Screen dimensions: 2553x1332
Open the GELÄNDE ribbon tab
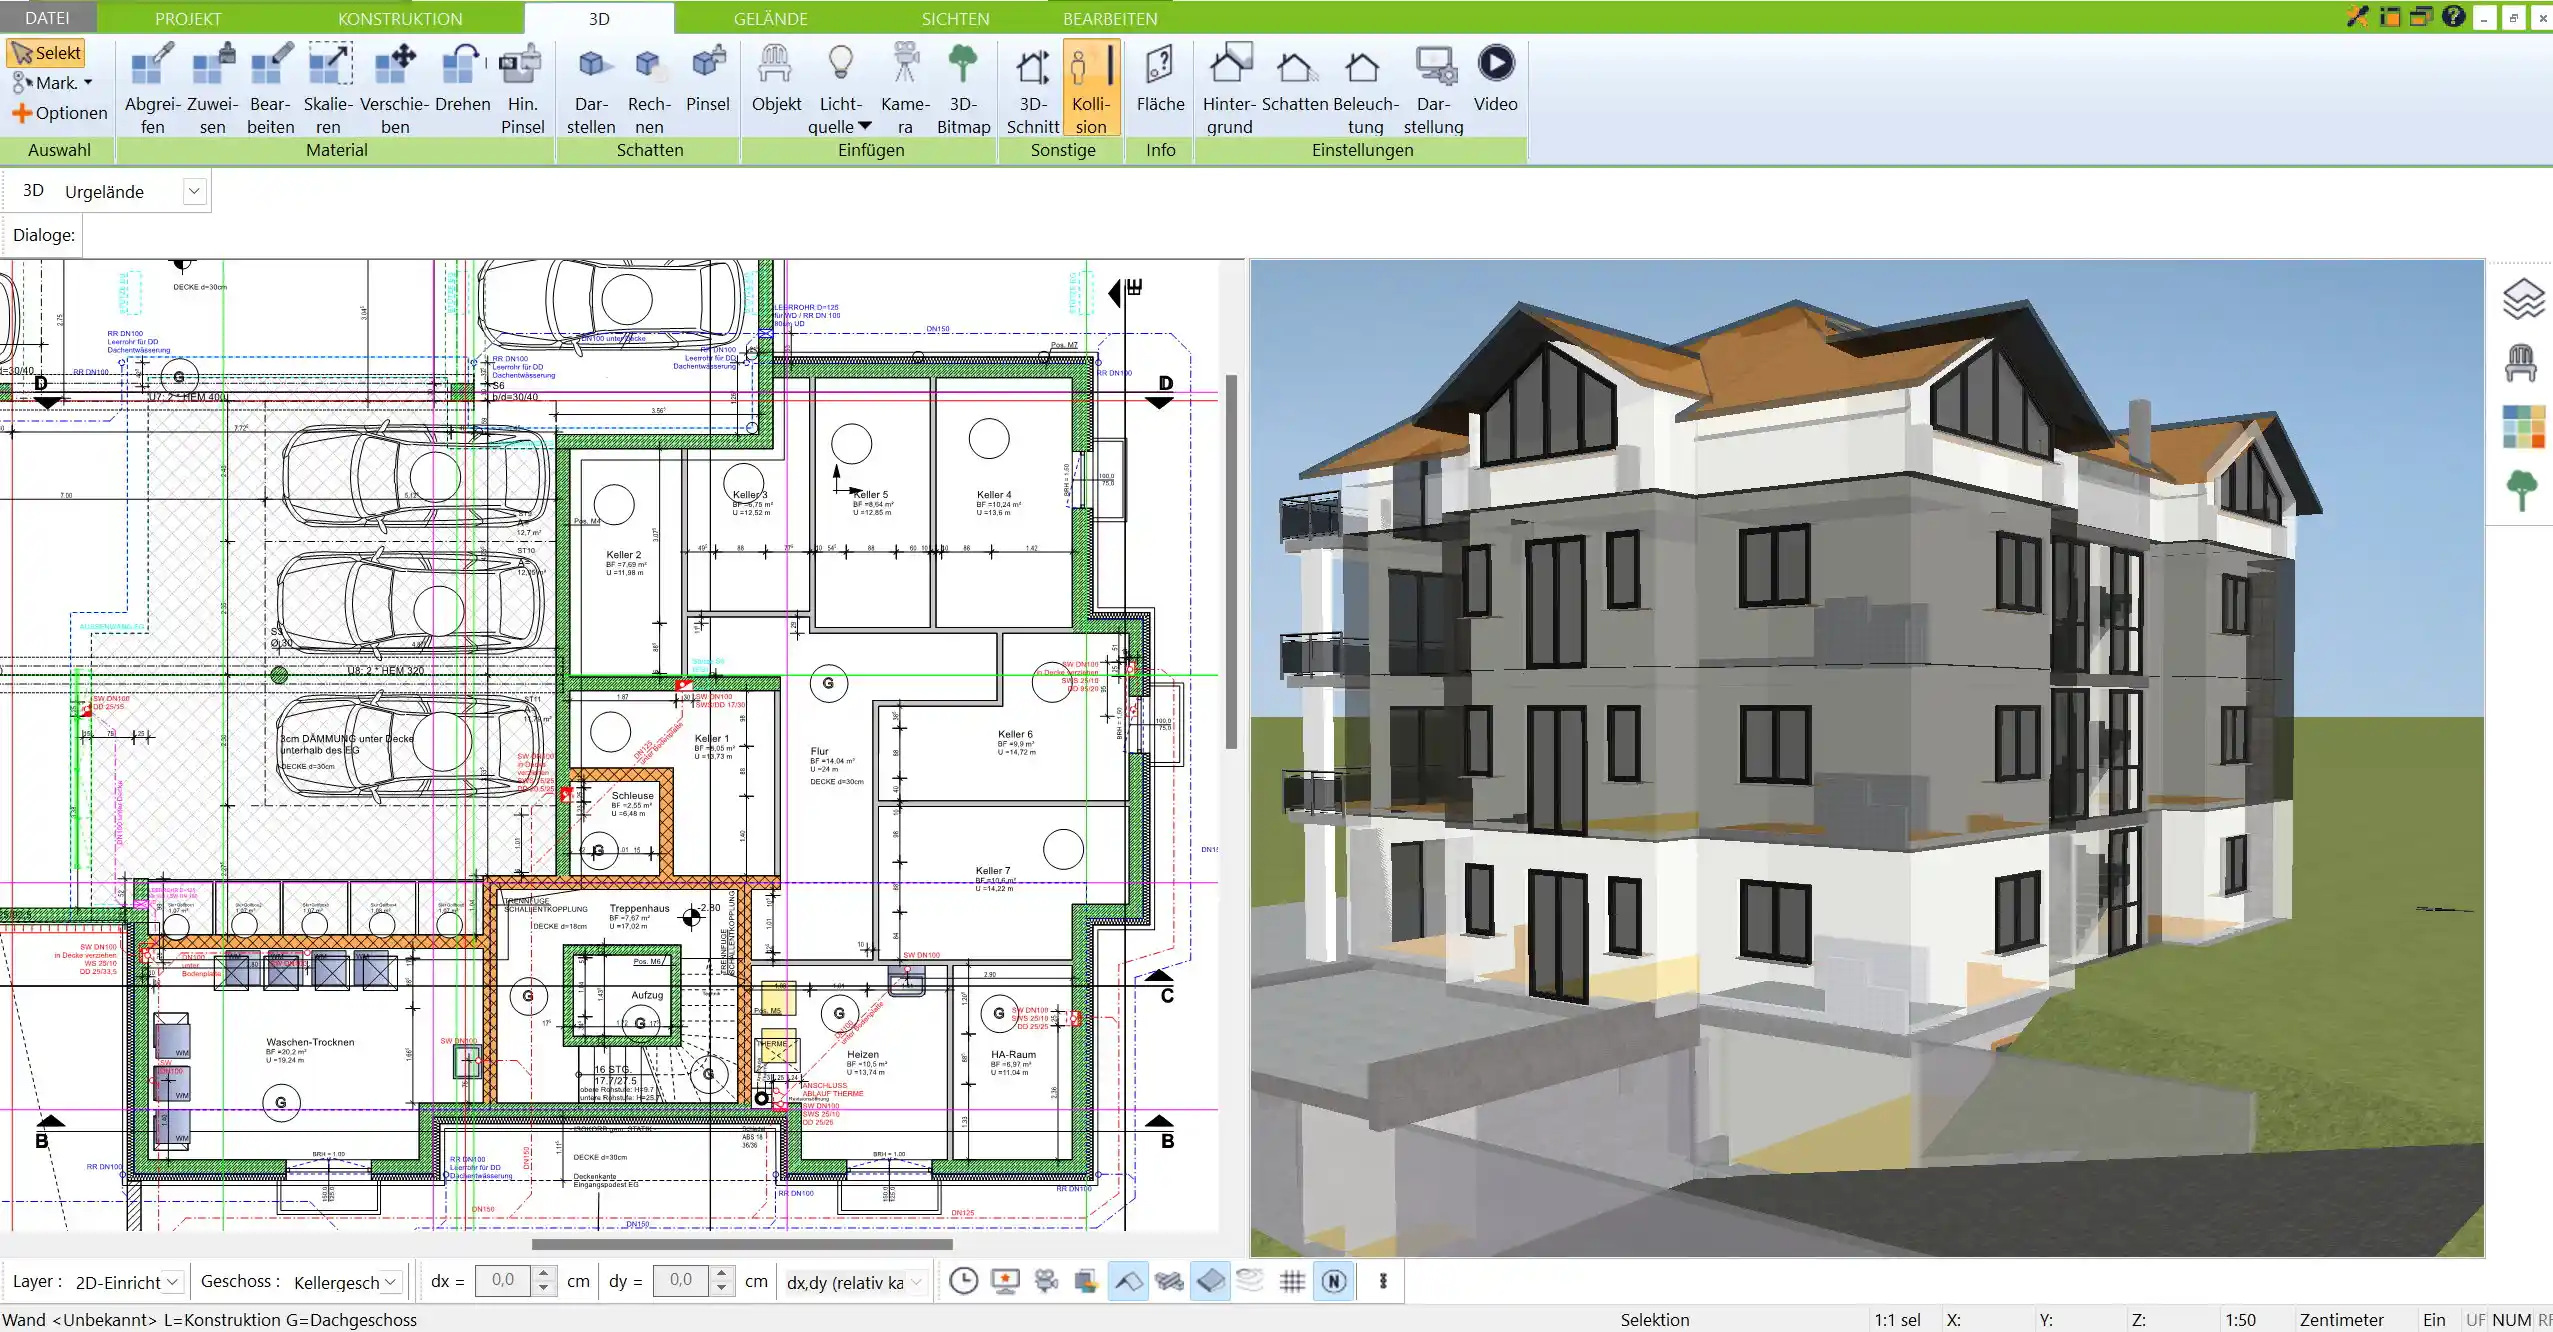click(x=770, y=18)
